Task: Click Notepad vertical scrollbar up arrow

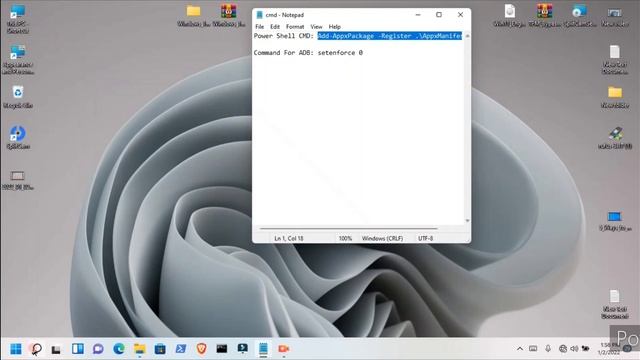Action: coord(467,36)
